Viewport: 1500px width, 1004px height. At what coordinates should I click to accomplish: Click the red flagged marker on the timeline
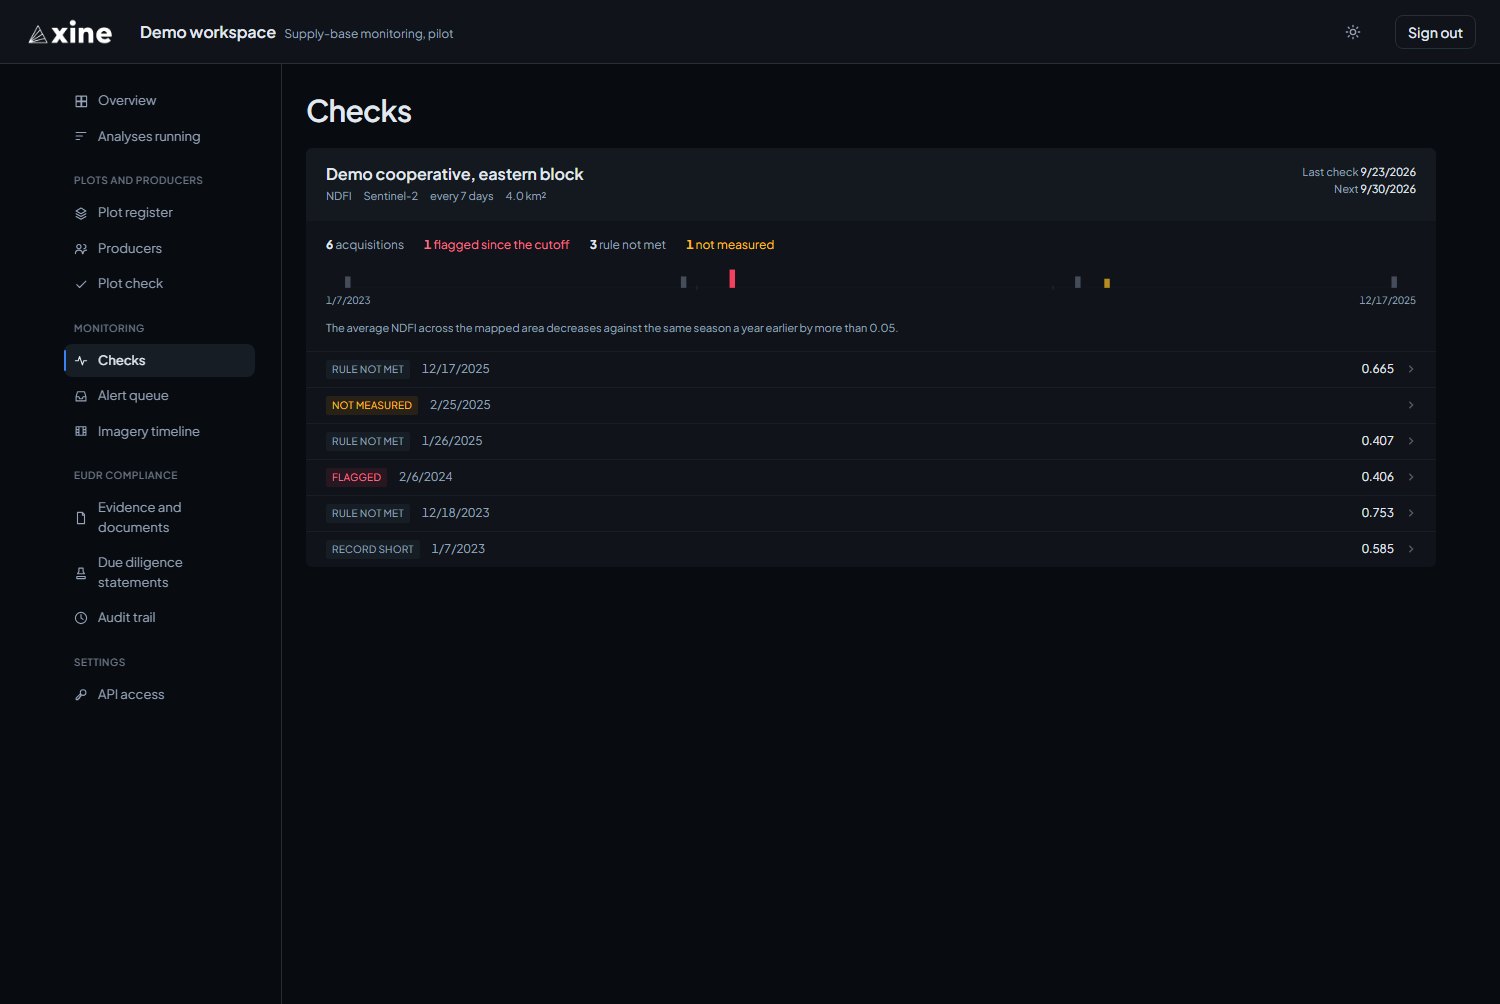pyautogui.click(x=732, y=278)
